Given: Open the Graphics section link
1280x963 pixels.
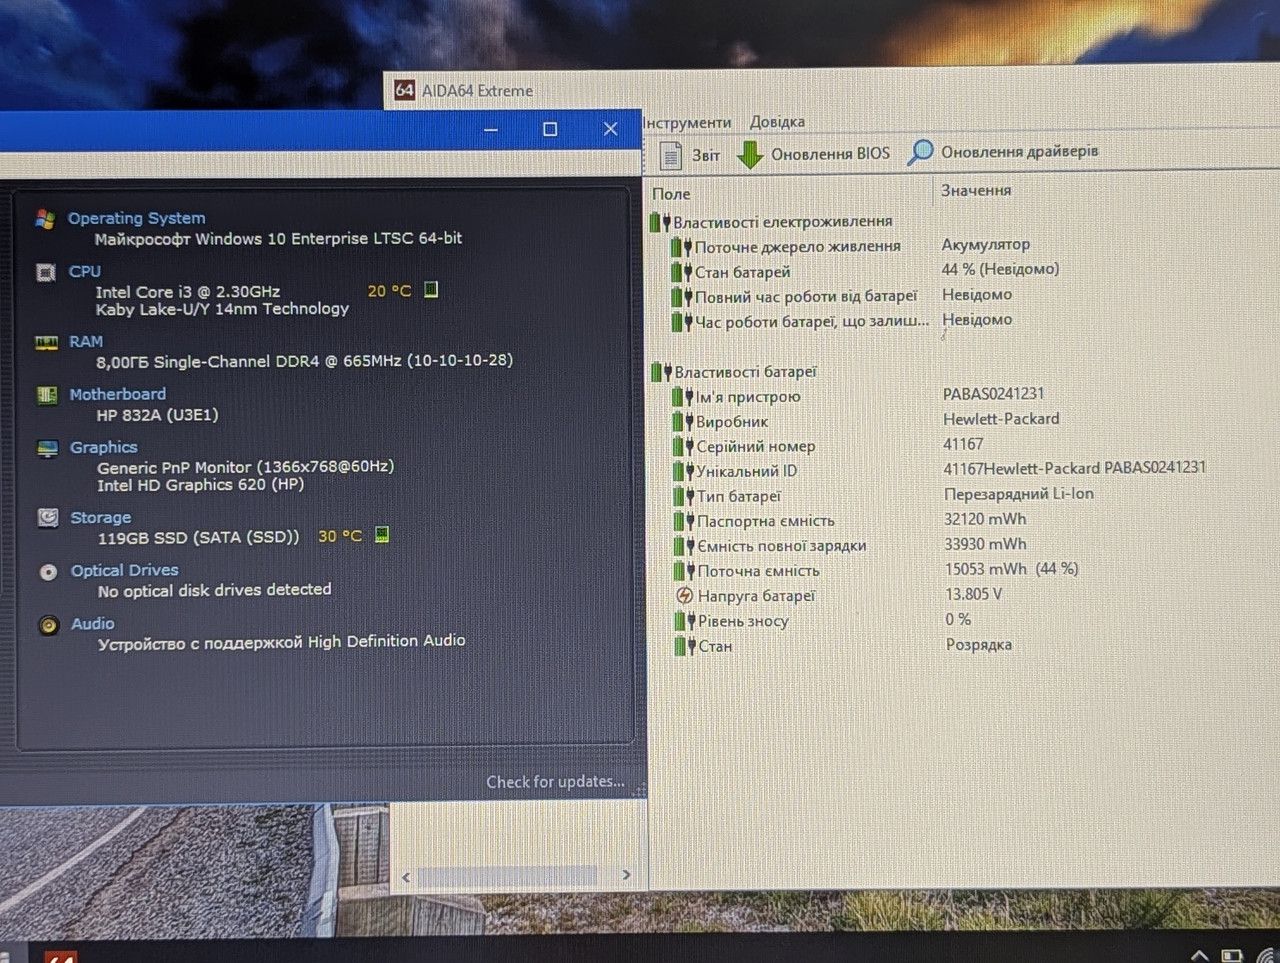Looking at the screenshot, I should tap(104, 447).
